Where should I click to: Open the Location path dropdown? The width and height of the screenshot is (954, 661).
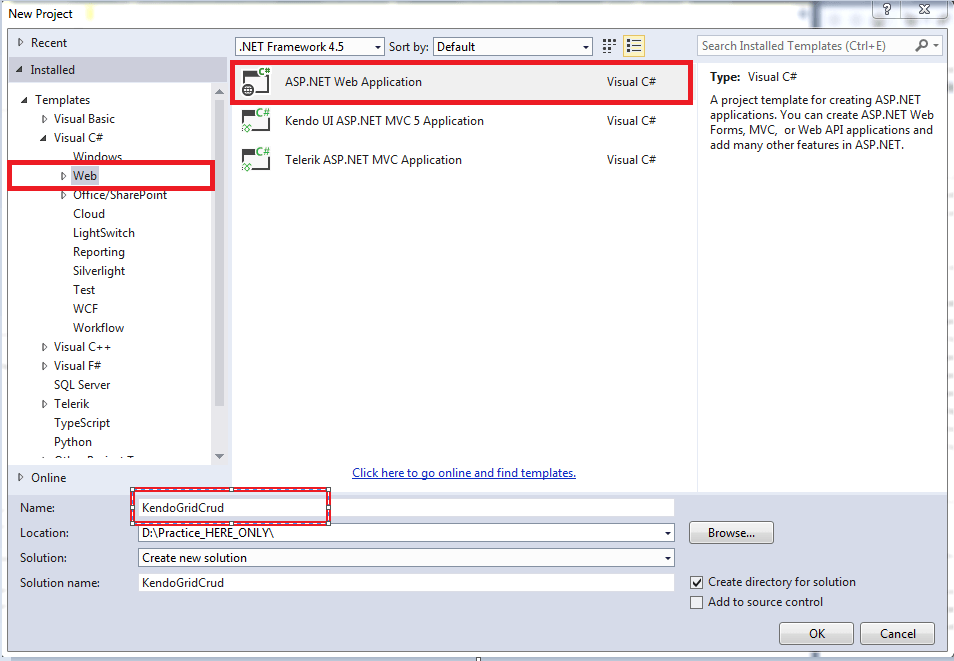667,533
